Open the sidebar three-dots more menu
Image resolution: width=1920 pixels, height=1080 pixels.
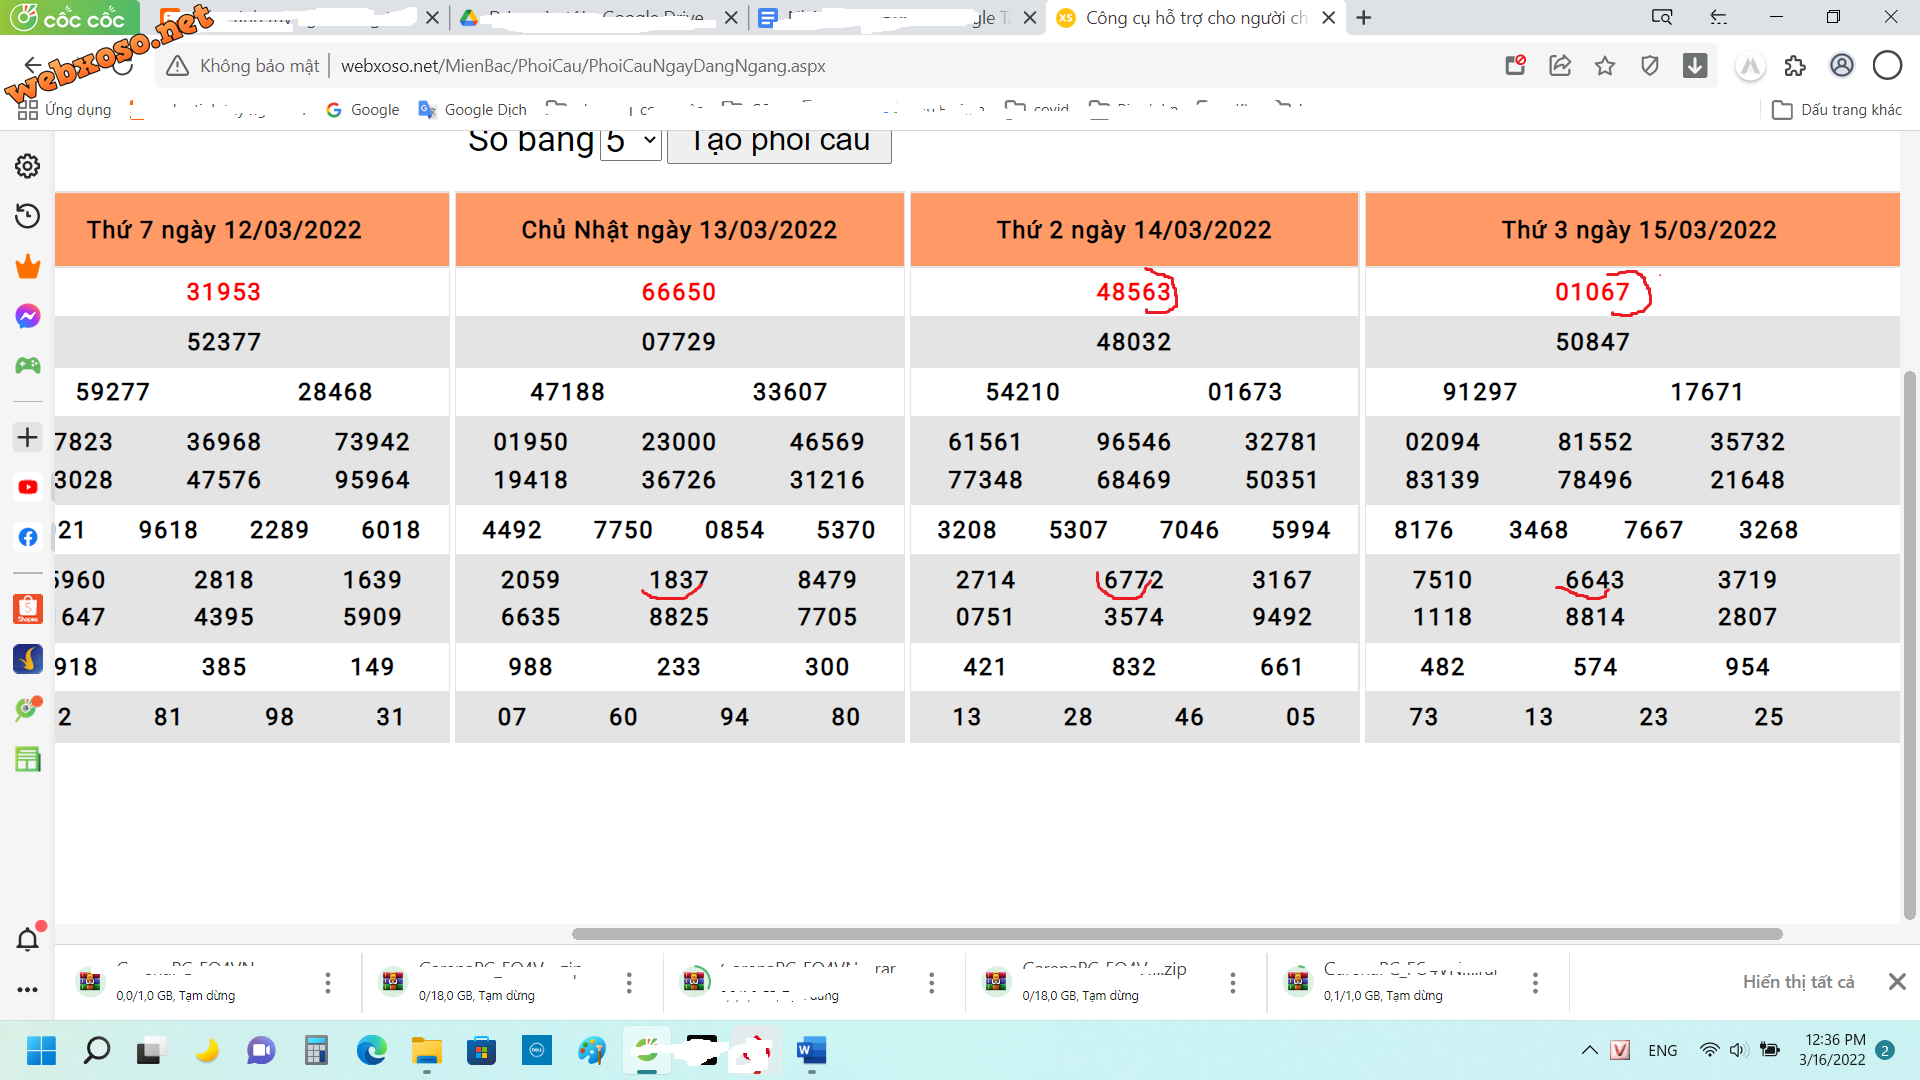click(x=28, y=989)
